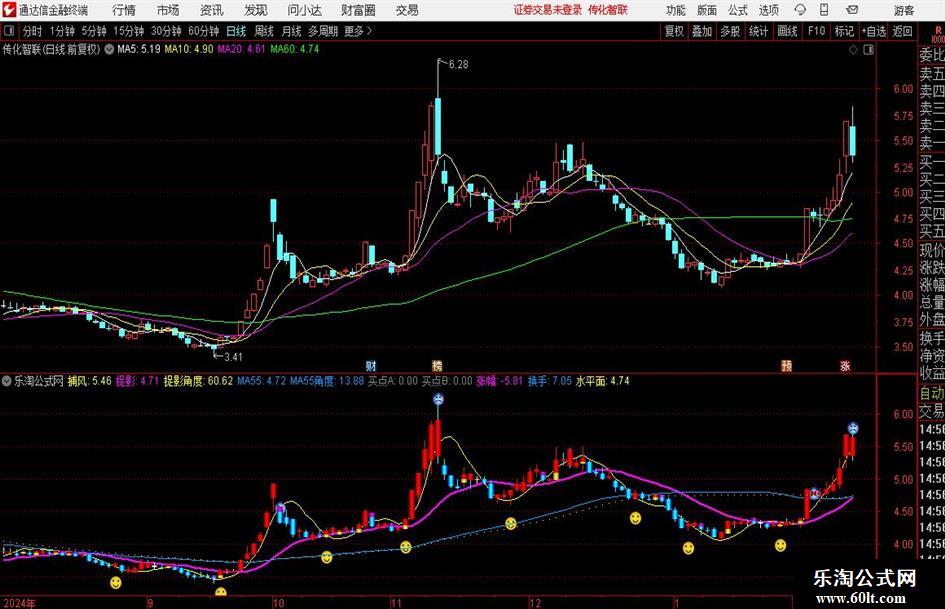Switch to 1分钟 period tab
The height and width of the screenshot is (609, 945).
(62, 31)
